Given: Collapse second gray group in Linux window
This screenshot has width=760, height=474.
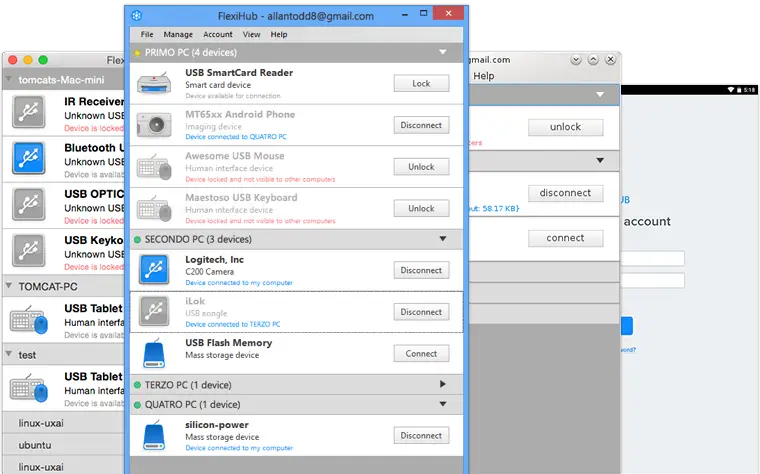Looking at the screenshot, I should coord(600,160).
